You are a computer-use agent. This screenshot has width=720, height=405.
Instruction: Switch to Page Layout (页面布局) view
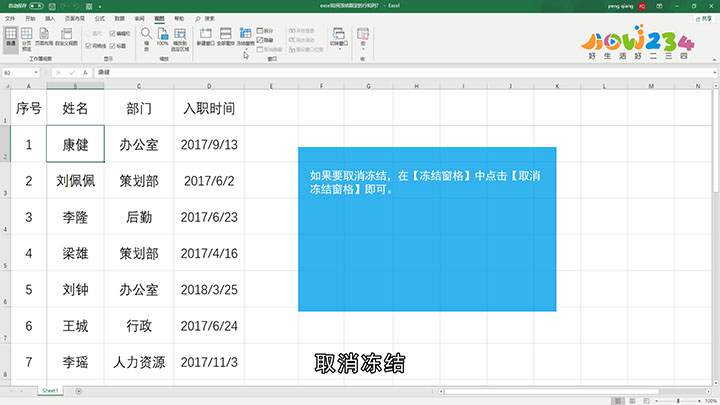[44, 37]
